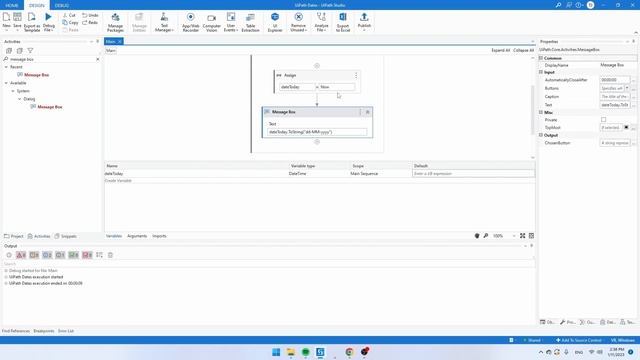
Task: Open Test Manager tool
Action: (164, 22)
